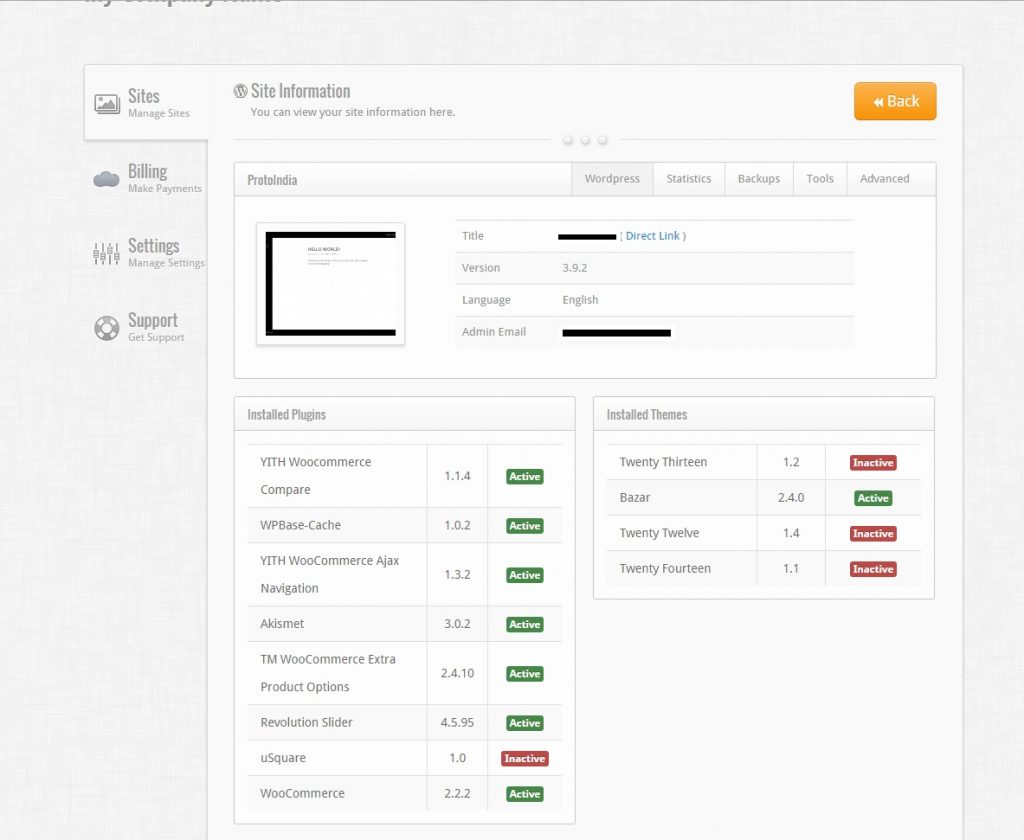Click the Billing cloud icon
The image size is (1024, 840).
click(106, 179)
